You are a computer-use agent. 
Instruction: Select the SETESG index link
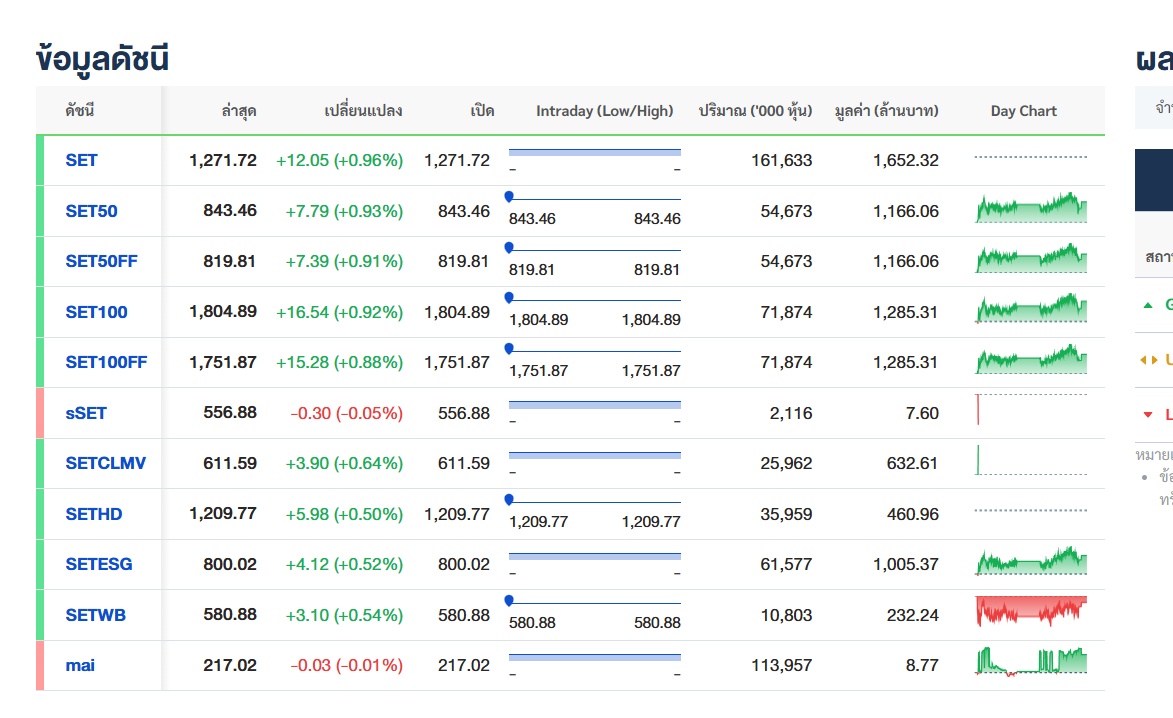pyautogui.click(x=99, y=564)
